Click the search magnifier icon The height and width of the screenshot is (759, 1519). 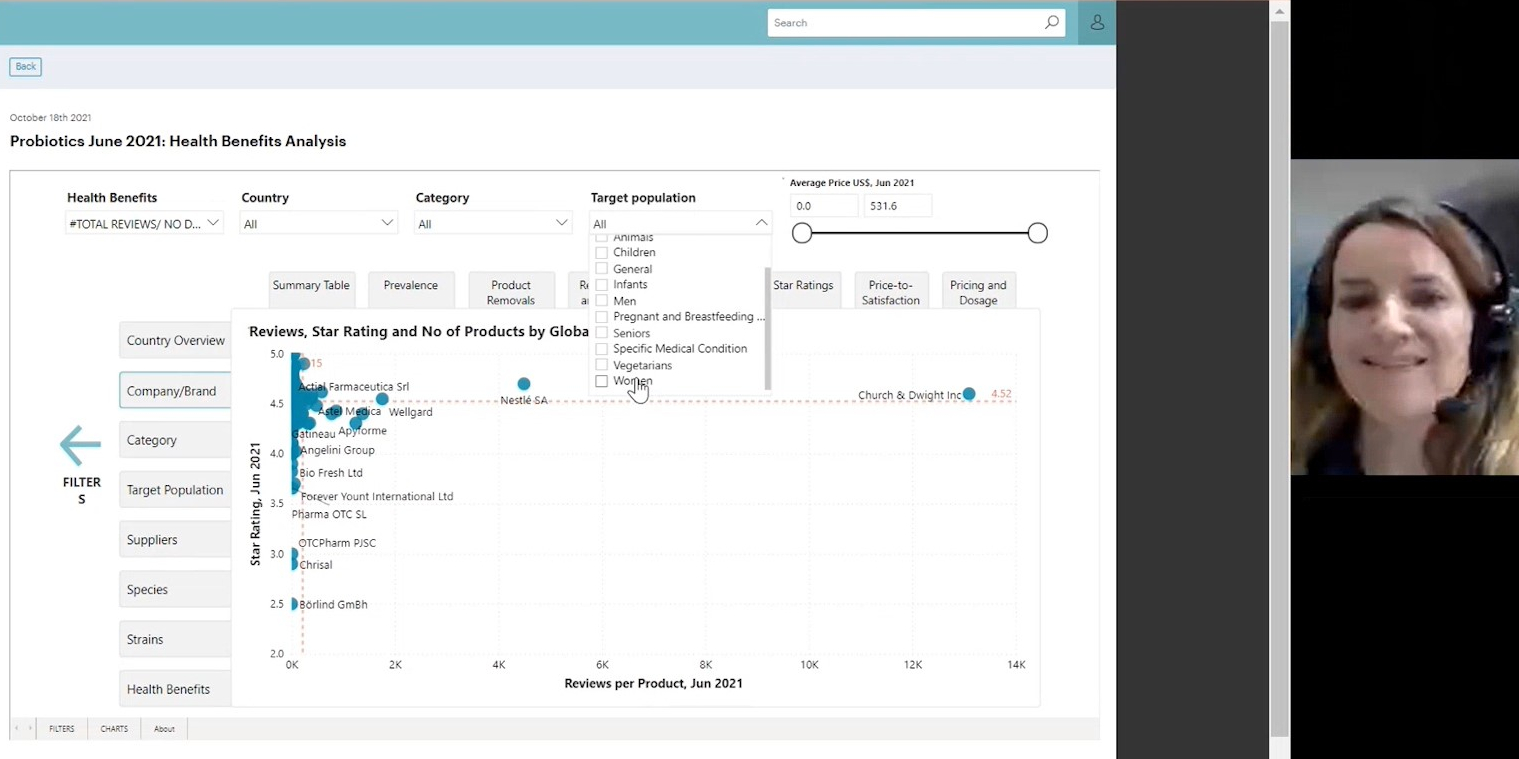(x=1051, y=22)
